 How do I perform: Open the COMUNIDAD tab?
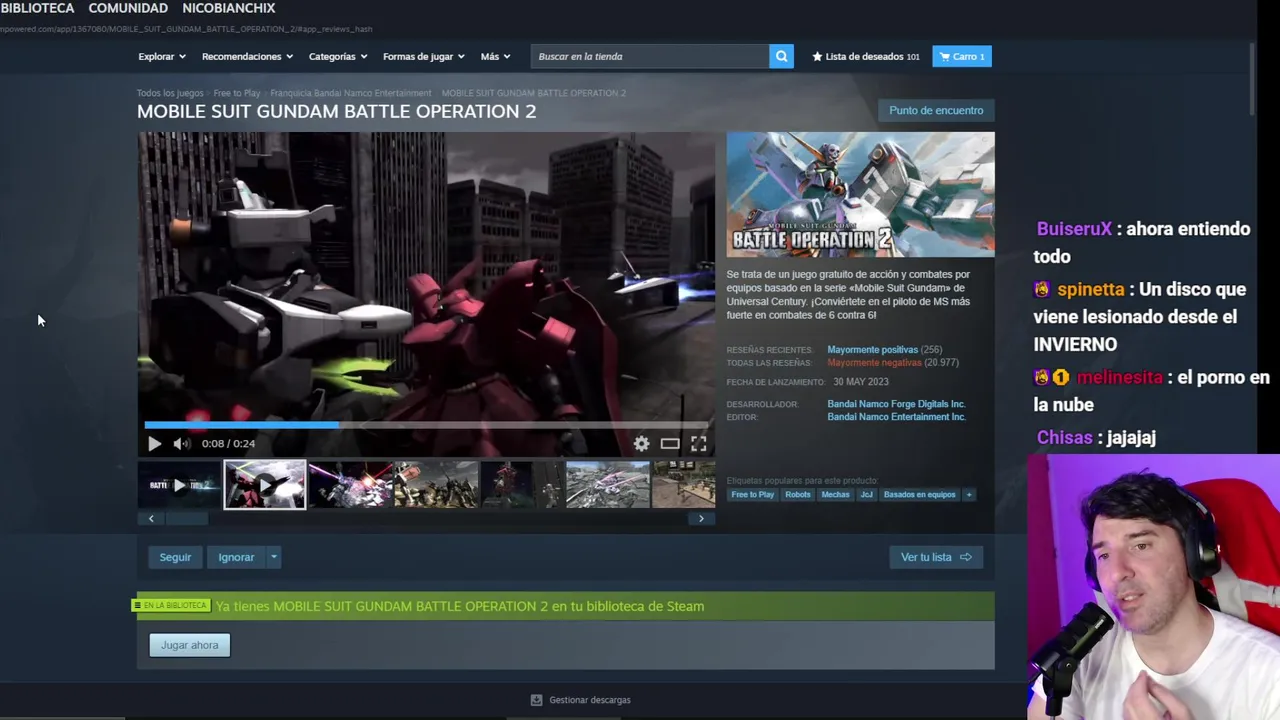[x=128, y=8]
